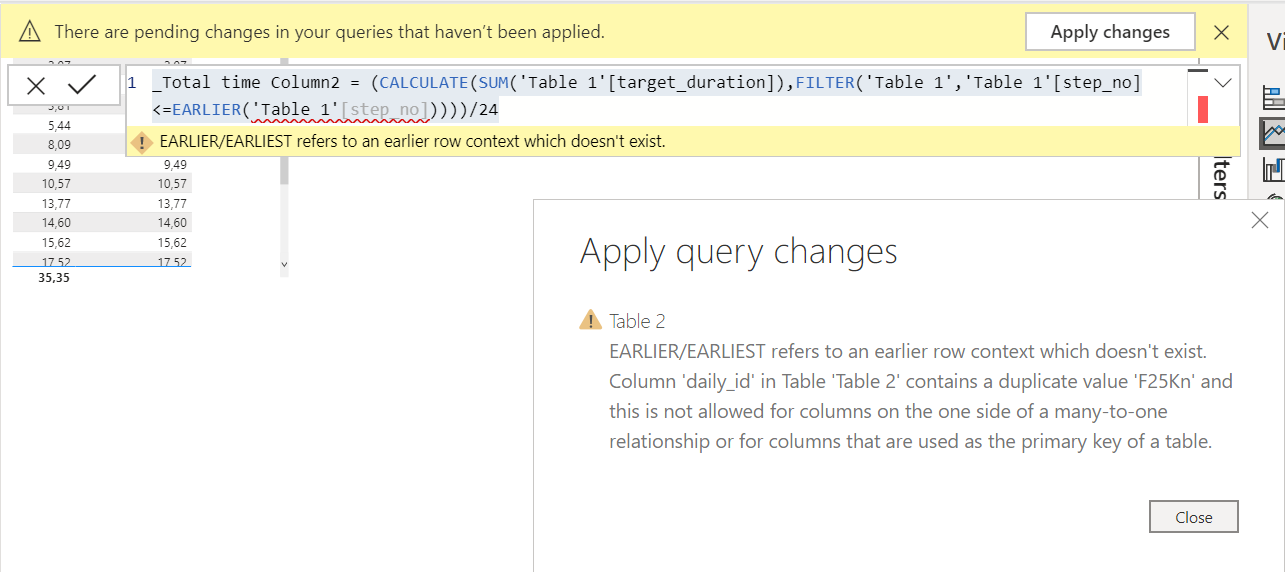This screenshot has height=572, width=1285.
Task: Click the EARLIER/EARLIEST error message under the formula
Action: tap(412, 142)
